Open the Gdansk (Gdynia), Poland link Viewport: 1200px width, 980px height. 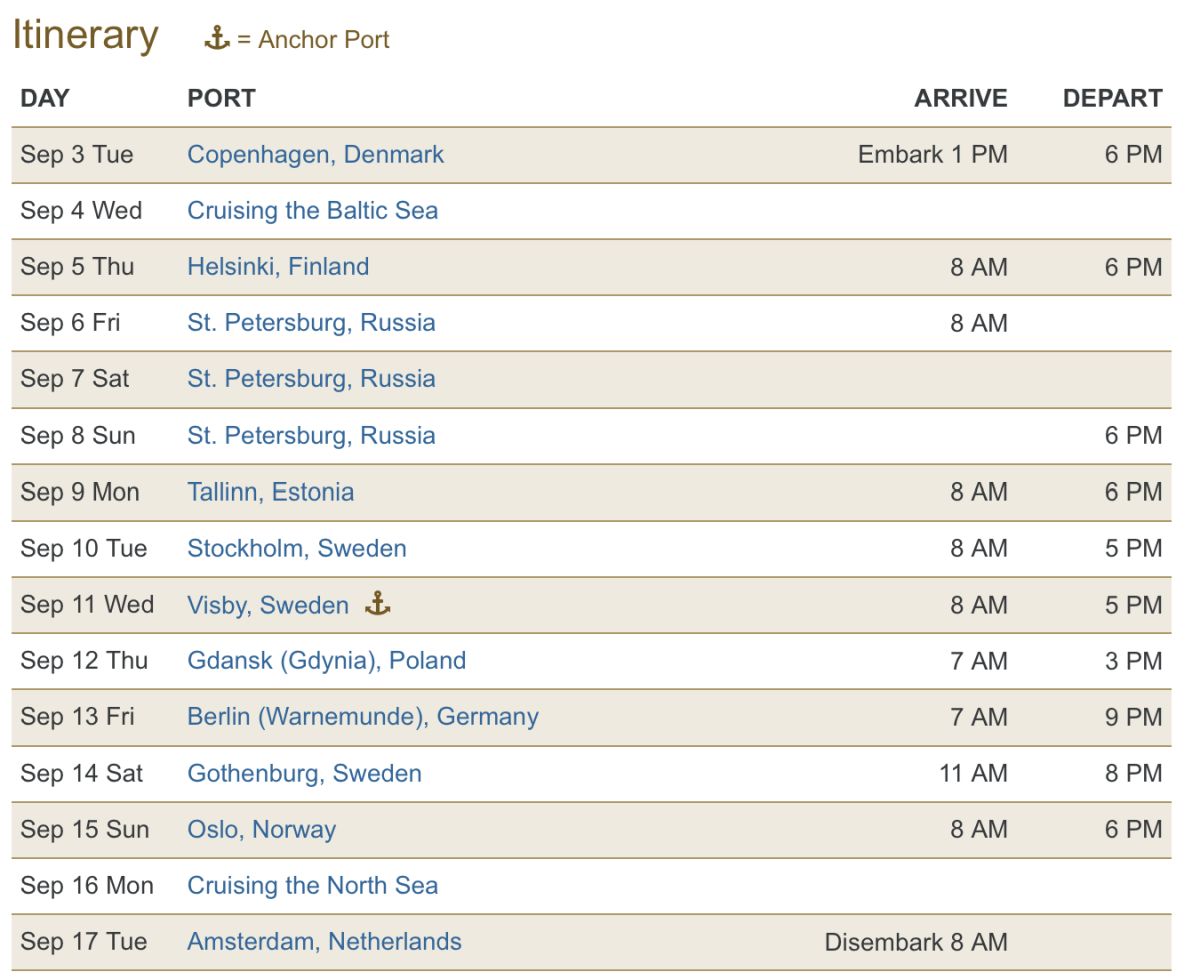click(326, 661)
